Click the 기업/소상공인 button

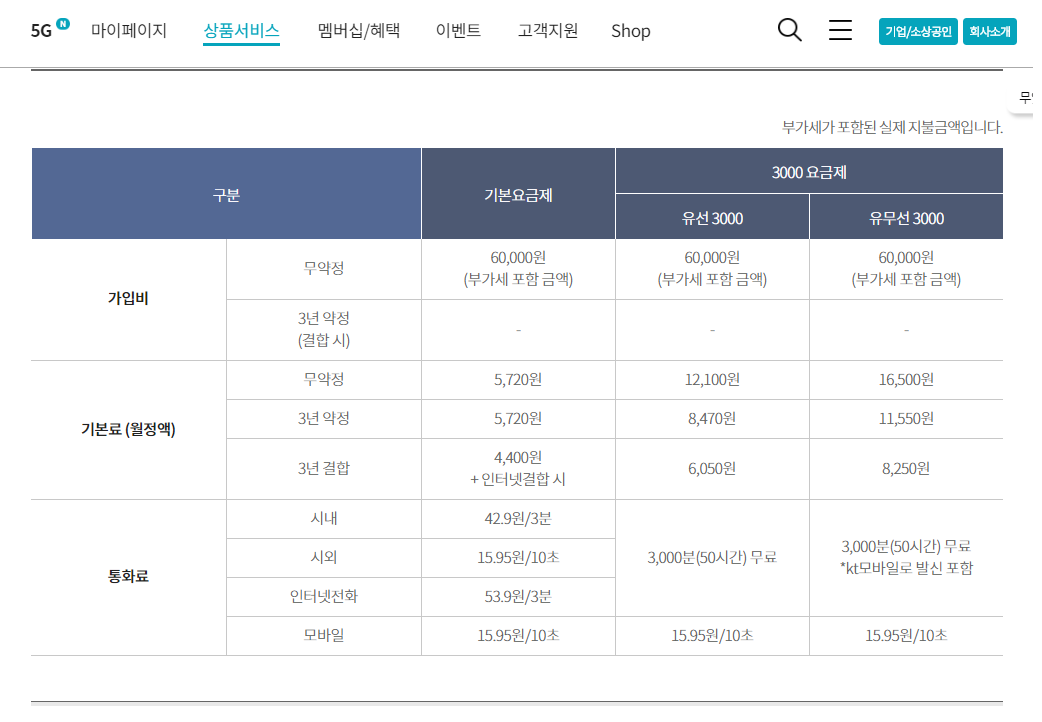[918, 31]
